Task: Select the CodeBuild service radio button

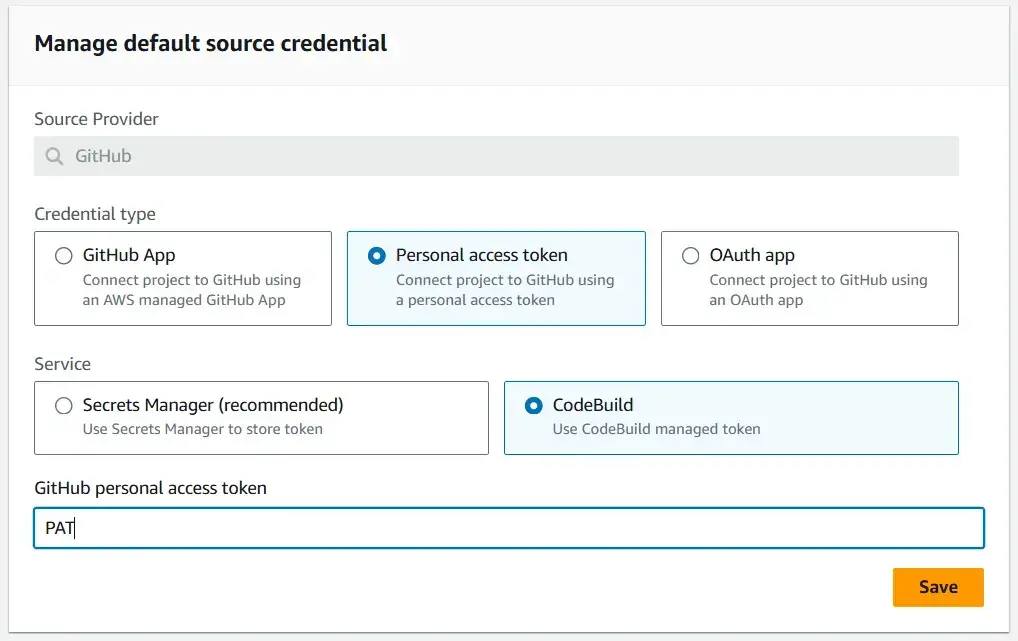Action: tap(534, 406)
